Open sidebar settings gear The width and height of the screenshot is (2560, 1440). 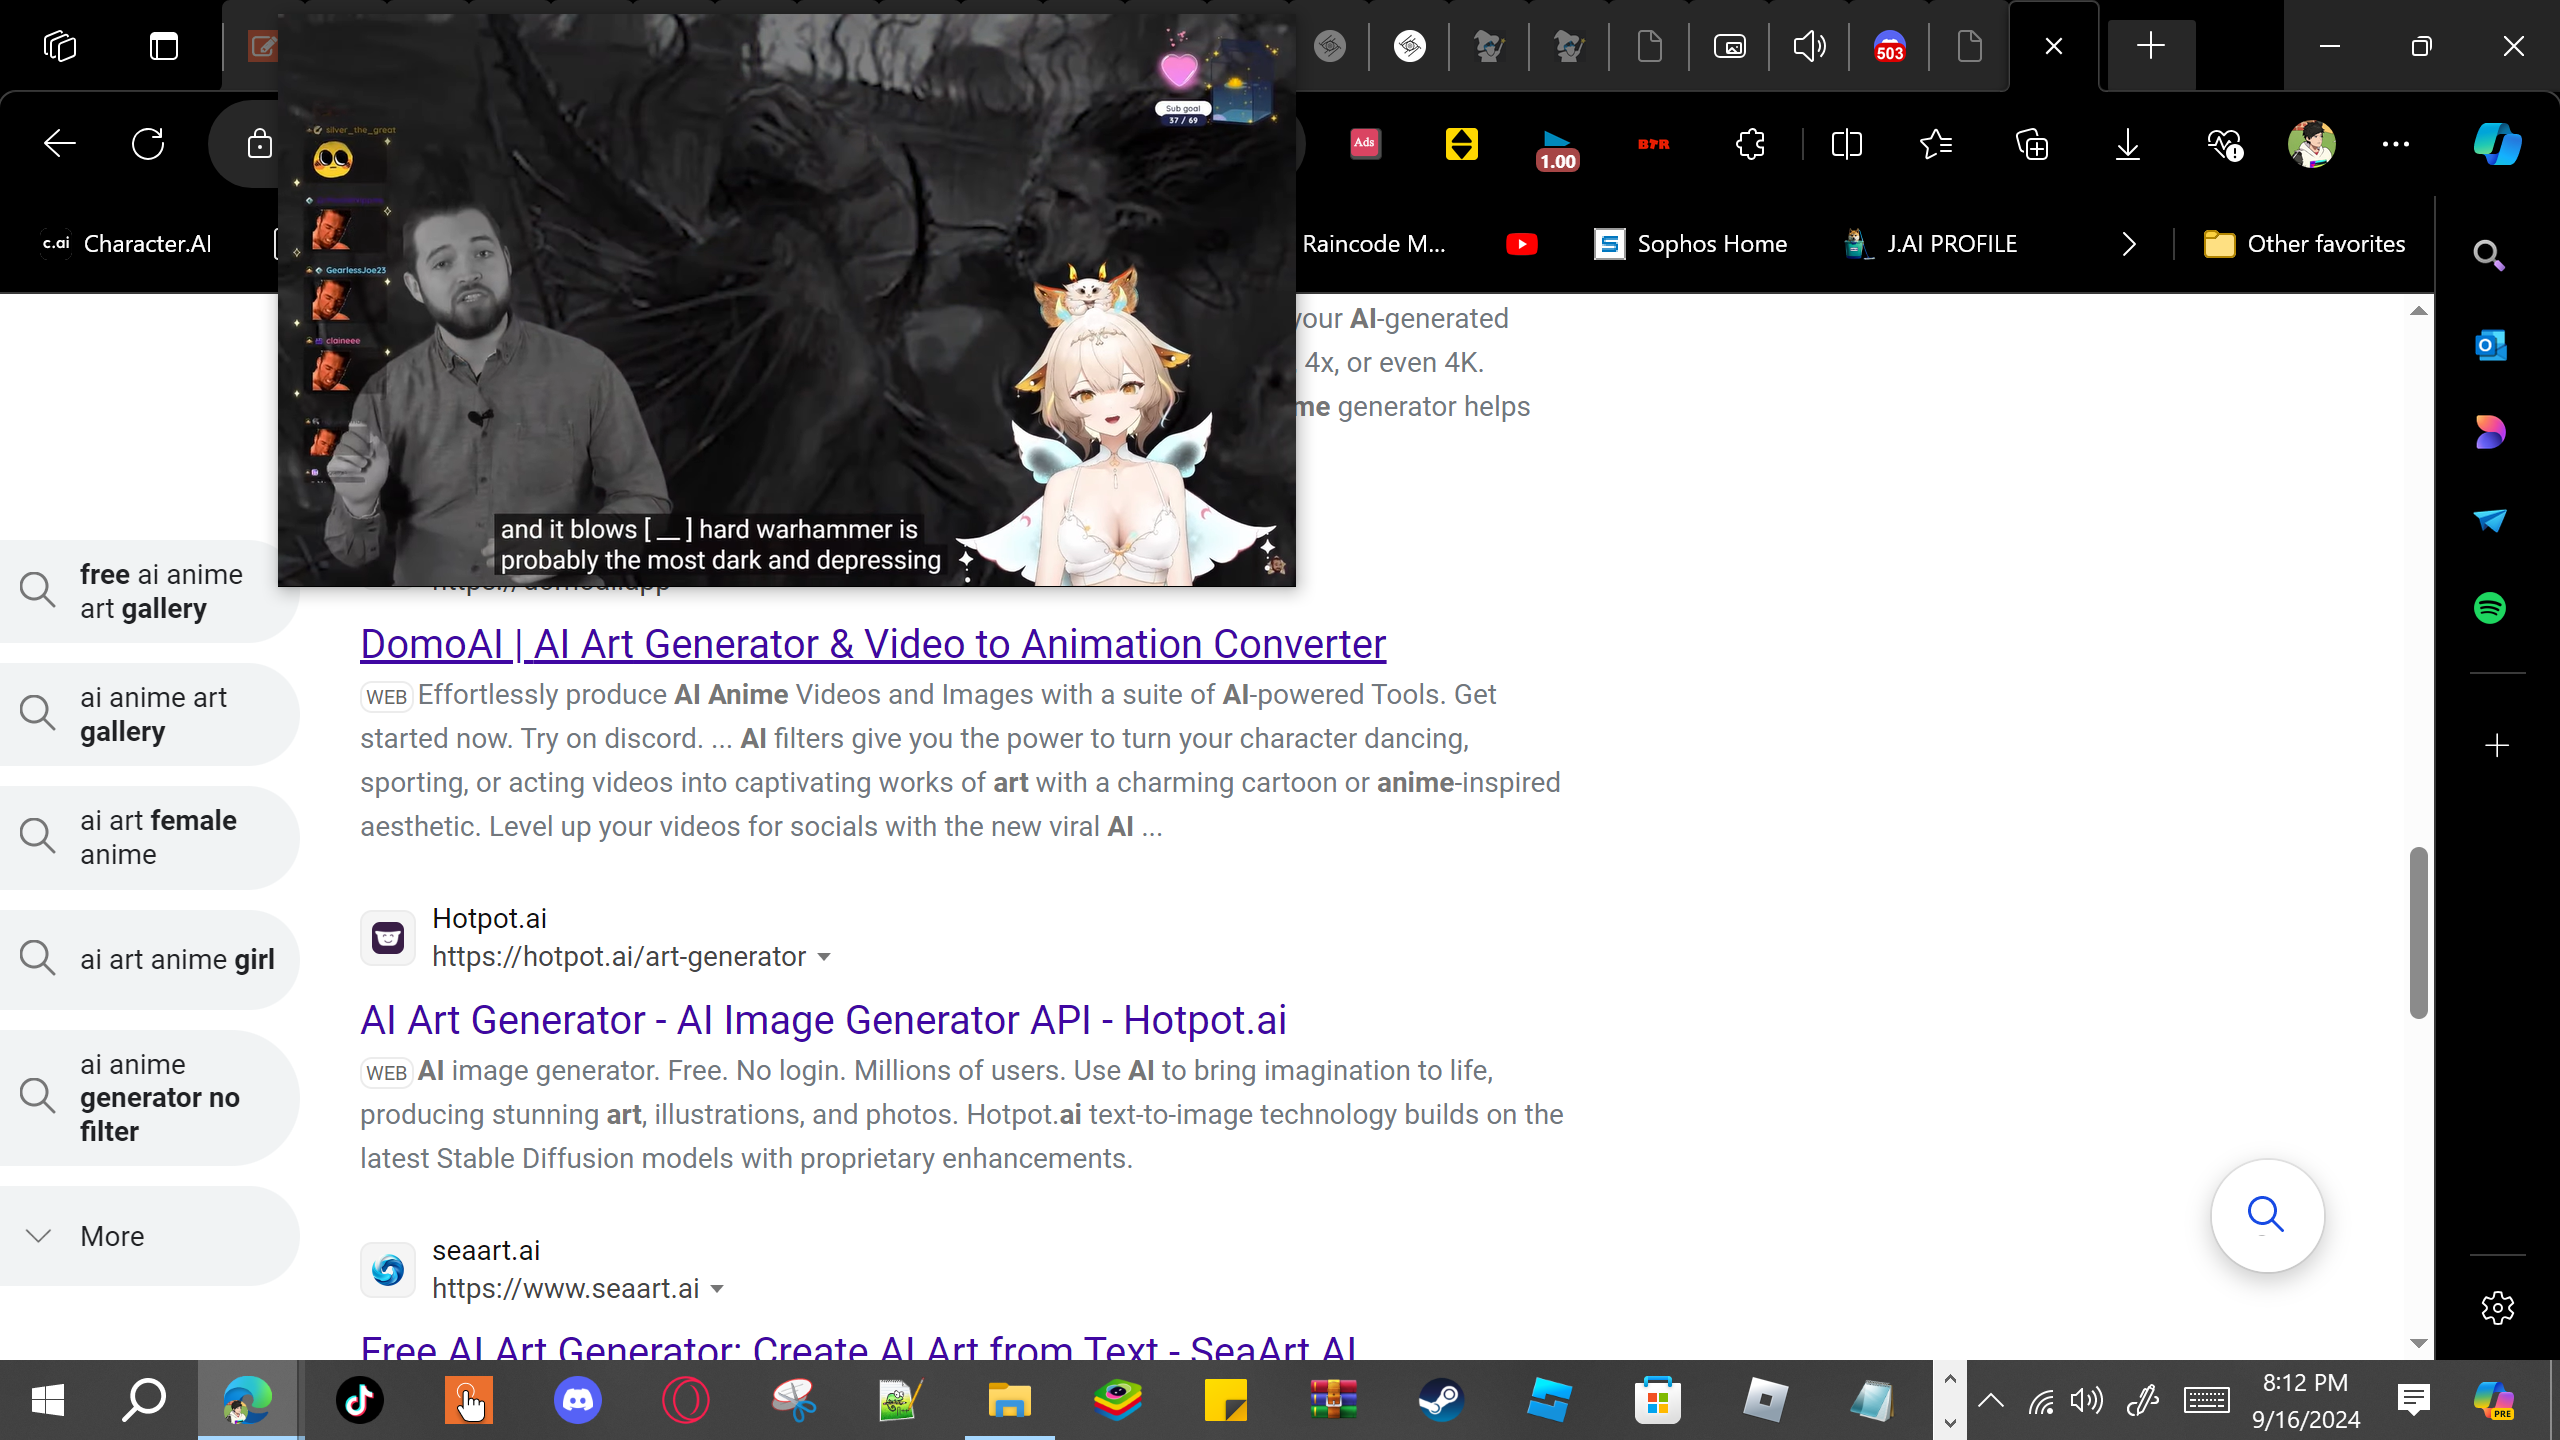tap(2497, 1308)
